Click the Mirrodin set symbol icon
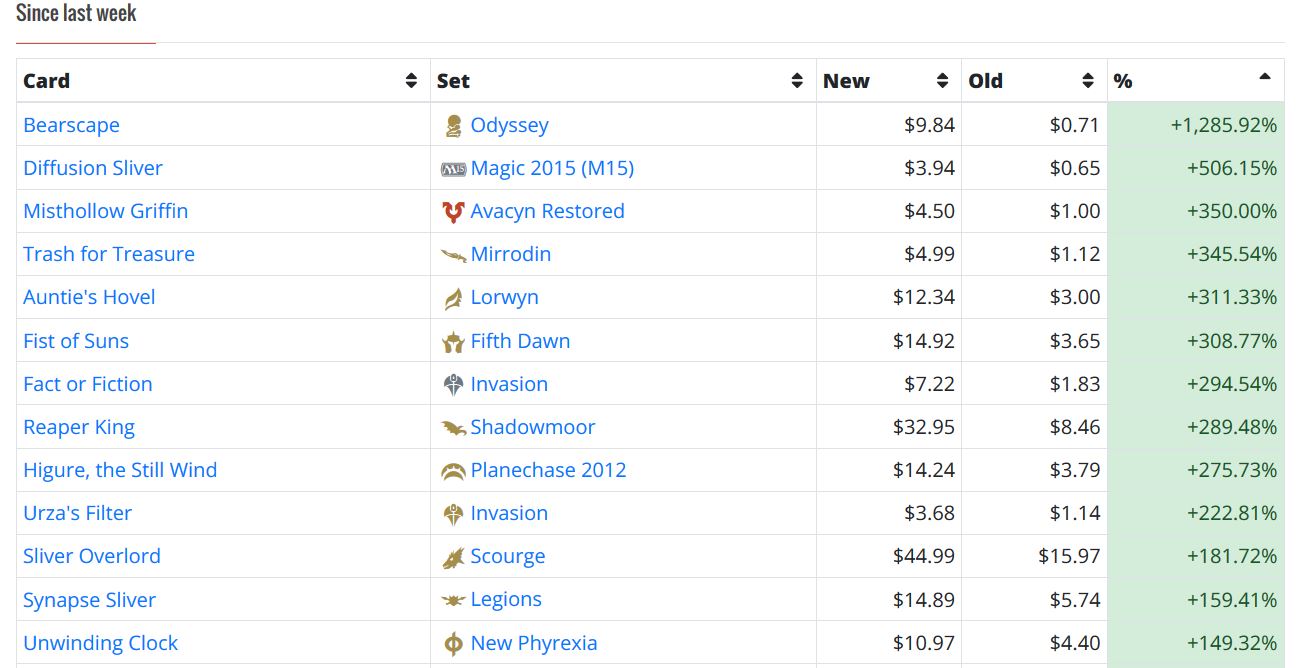 tap(453, 255)
